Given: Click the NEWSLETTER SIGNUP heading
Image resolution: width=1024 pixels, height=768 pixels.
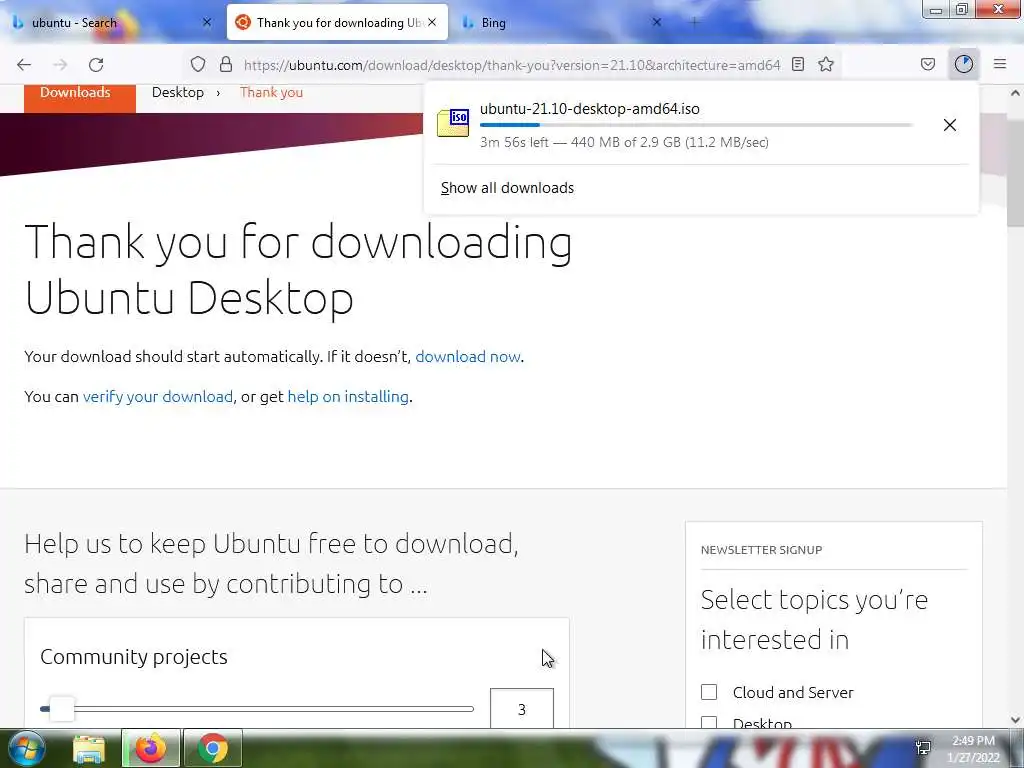Looking at the screenshot, I should (x=761, y=550).
